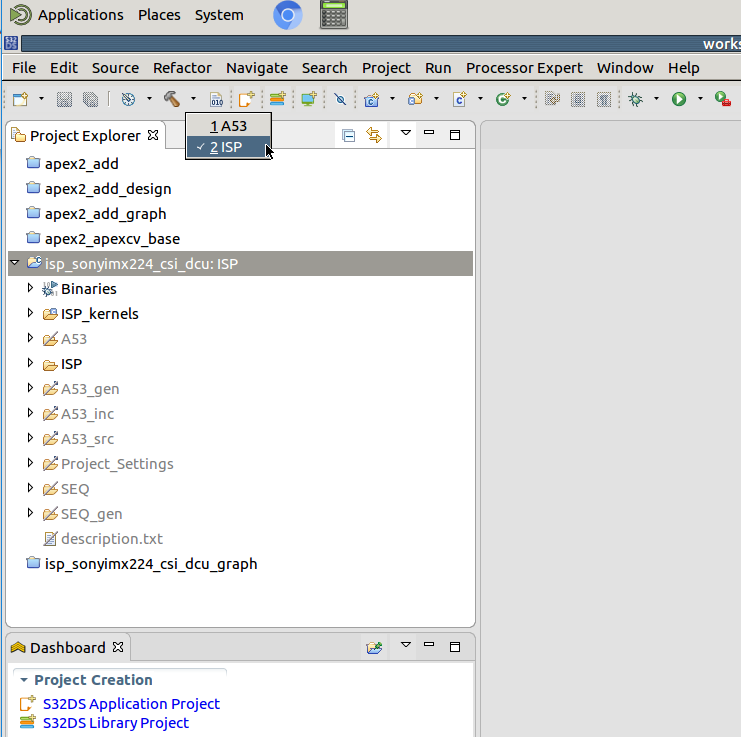This screenshot has width=741, height=737.
Task: Open the File menu
Action: tap(24, 68)
